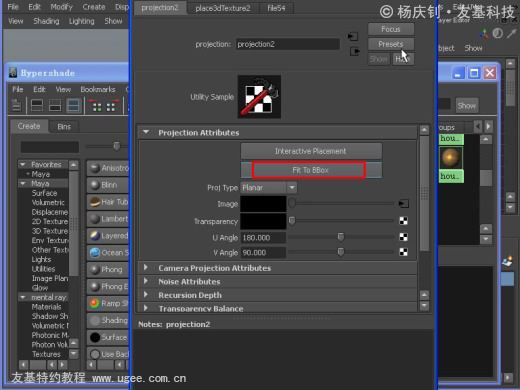Collapse the Projection Attributes section
The height and width of the screenshot is (390, 520).
146,132
